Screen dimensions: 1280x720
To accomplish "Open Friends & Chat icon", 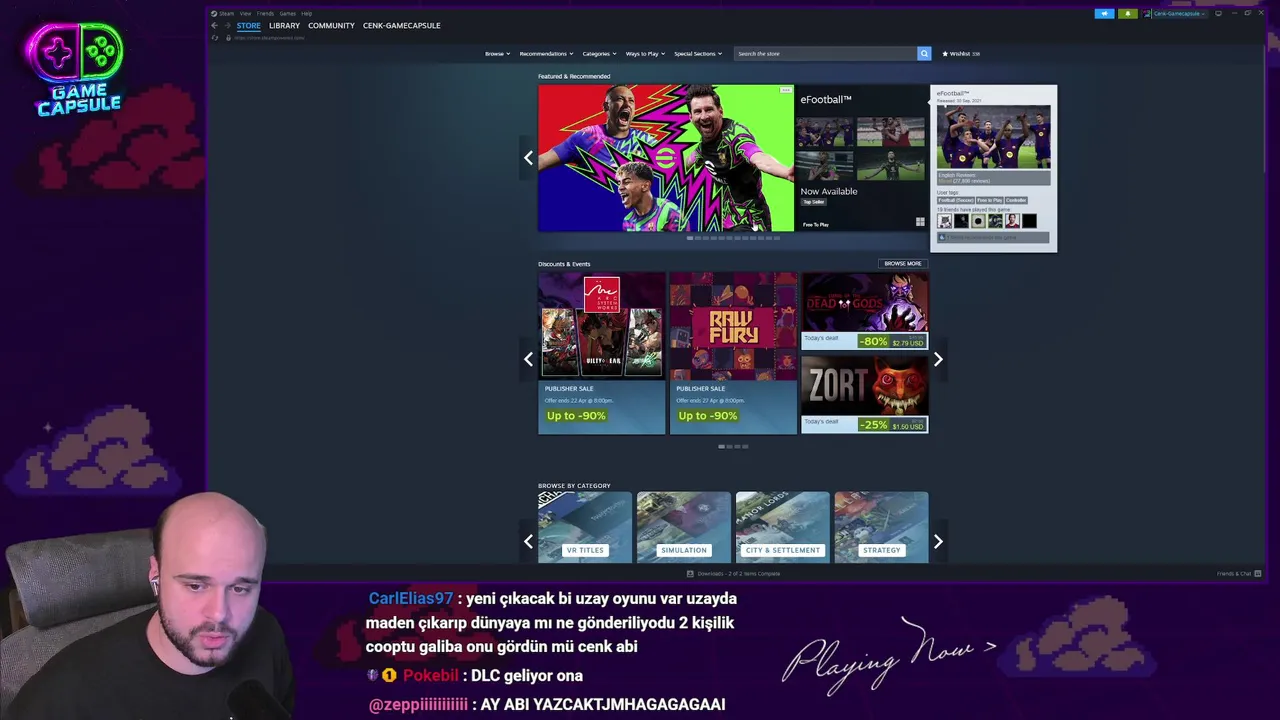I will [x=1257, y=574].
